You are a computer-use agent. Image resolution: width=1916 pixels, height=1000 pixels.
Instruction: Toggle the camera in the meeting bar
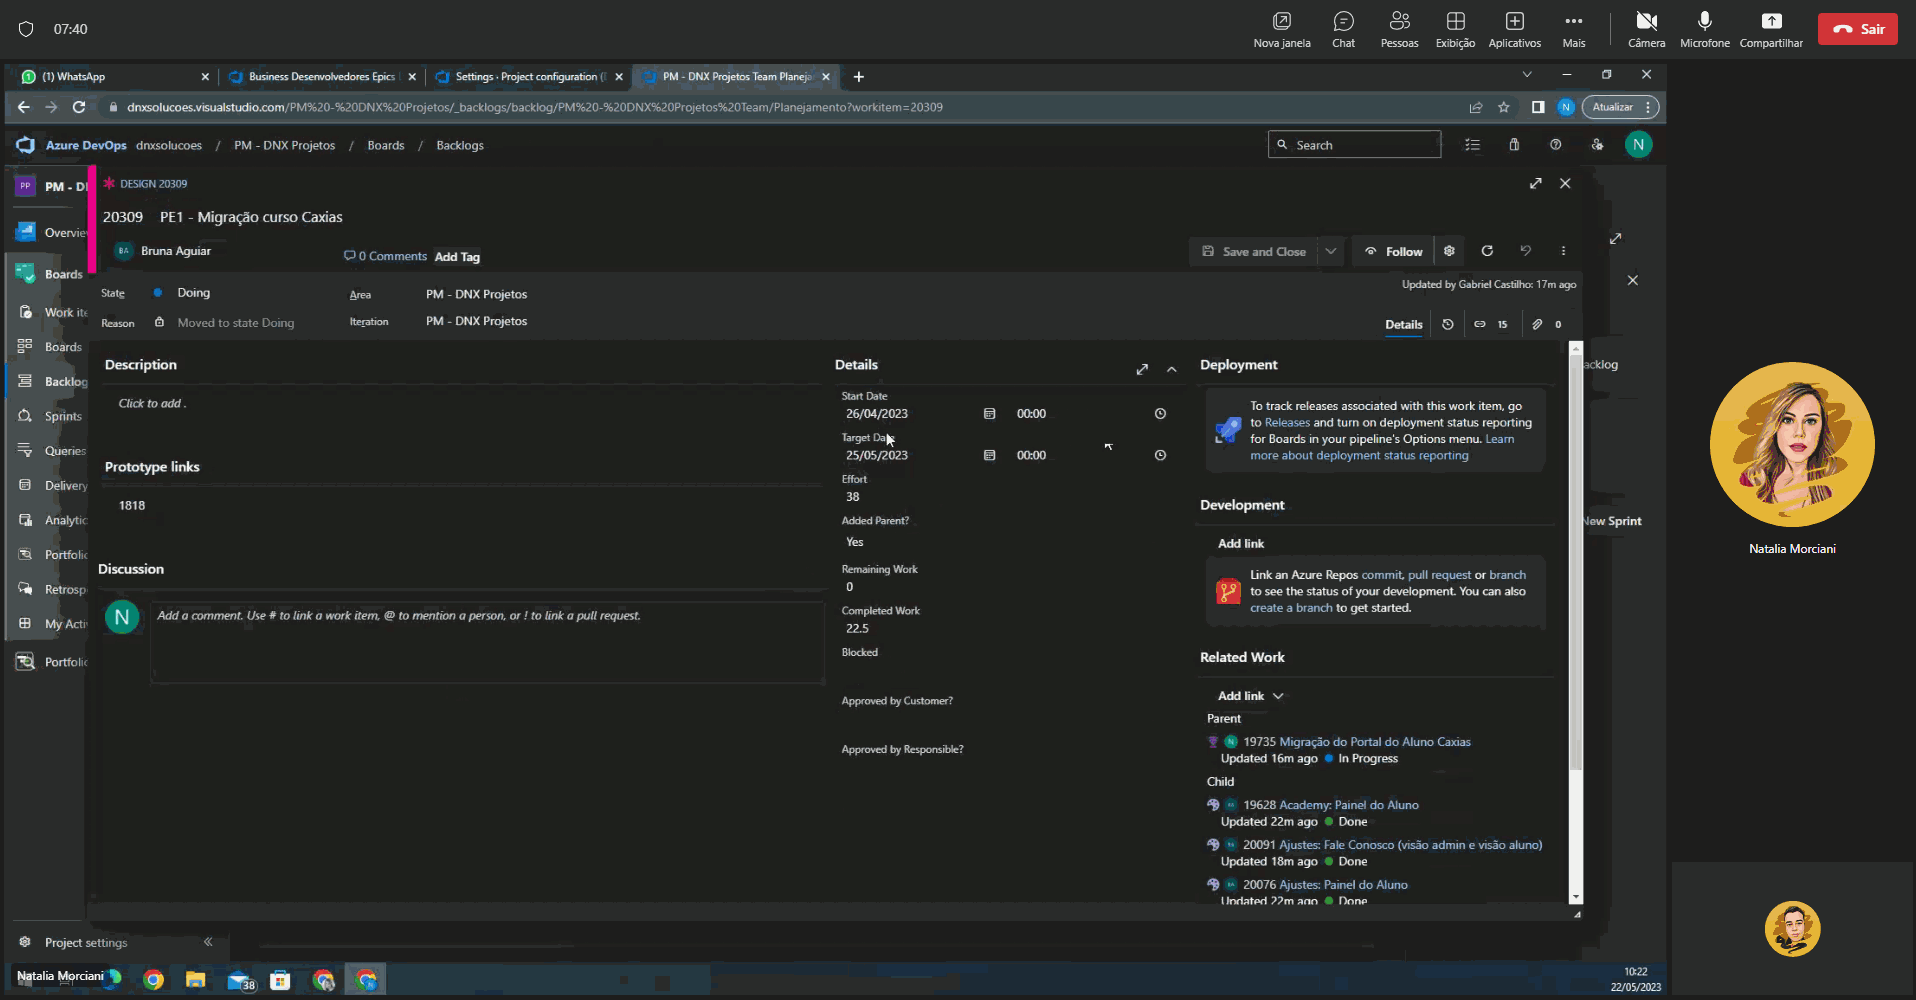1646,29
